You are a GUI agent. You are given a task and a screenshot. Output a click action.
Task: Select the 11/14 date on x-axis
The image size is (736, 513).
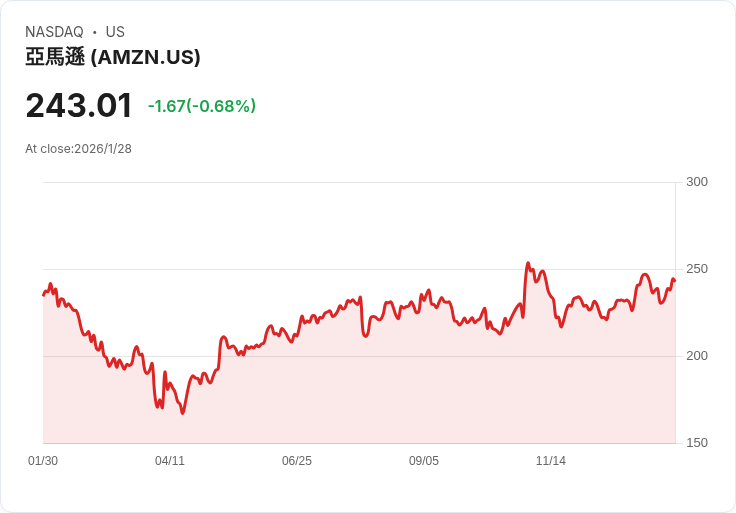pyautogui.click(x=551, y=461)
